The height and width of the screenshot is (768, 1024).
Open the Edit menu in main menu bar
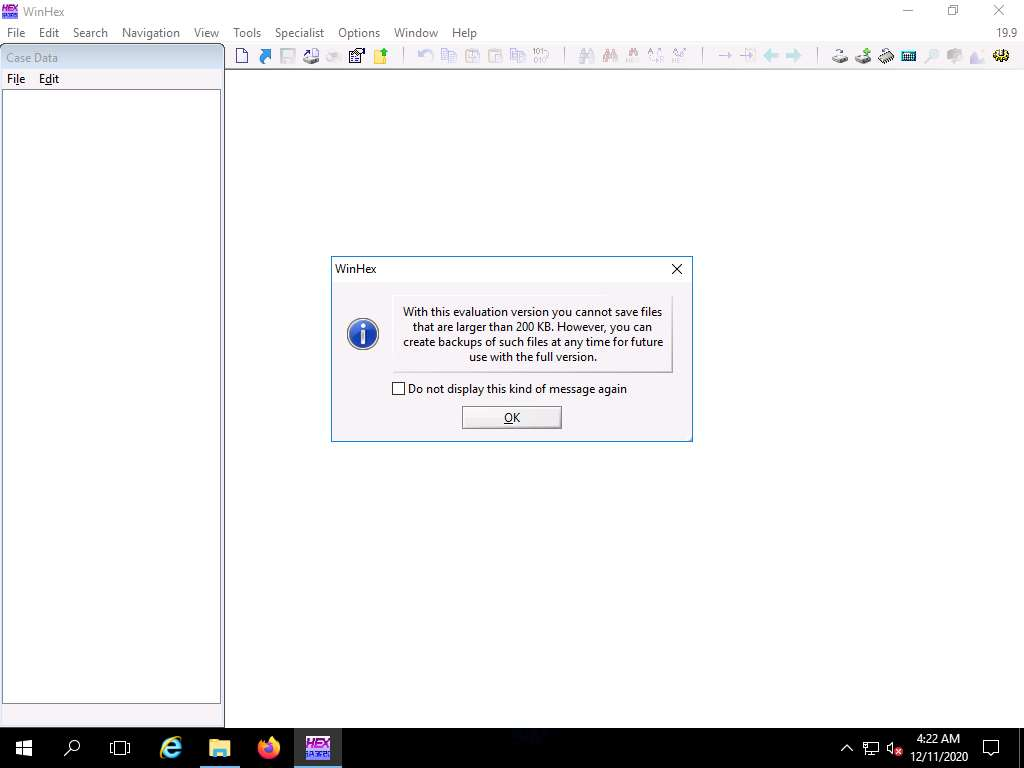(49, 33)
